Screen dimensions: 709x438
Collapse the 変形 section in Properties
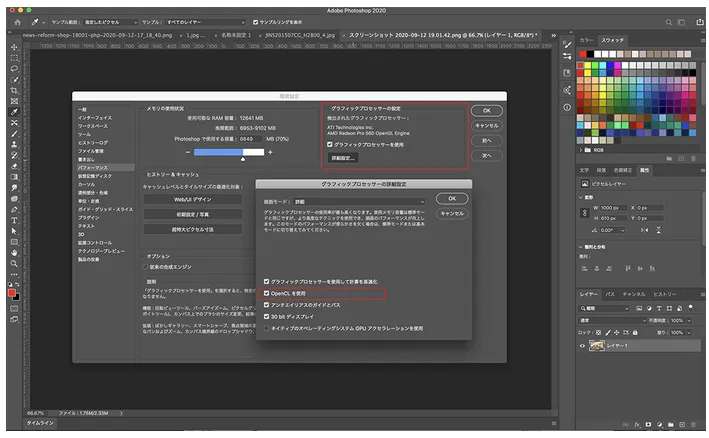[581, 198]
